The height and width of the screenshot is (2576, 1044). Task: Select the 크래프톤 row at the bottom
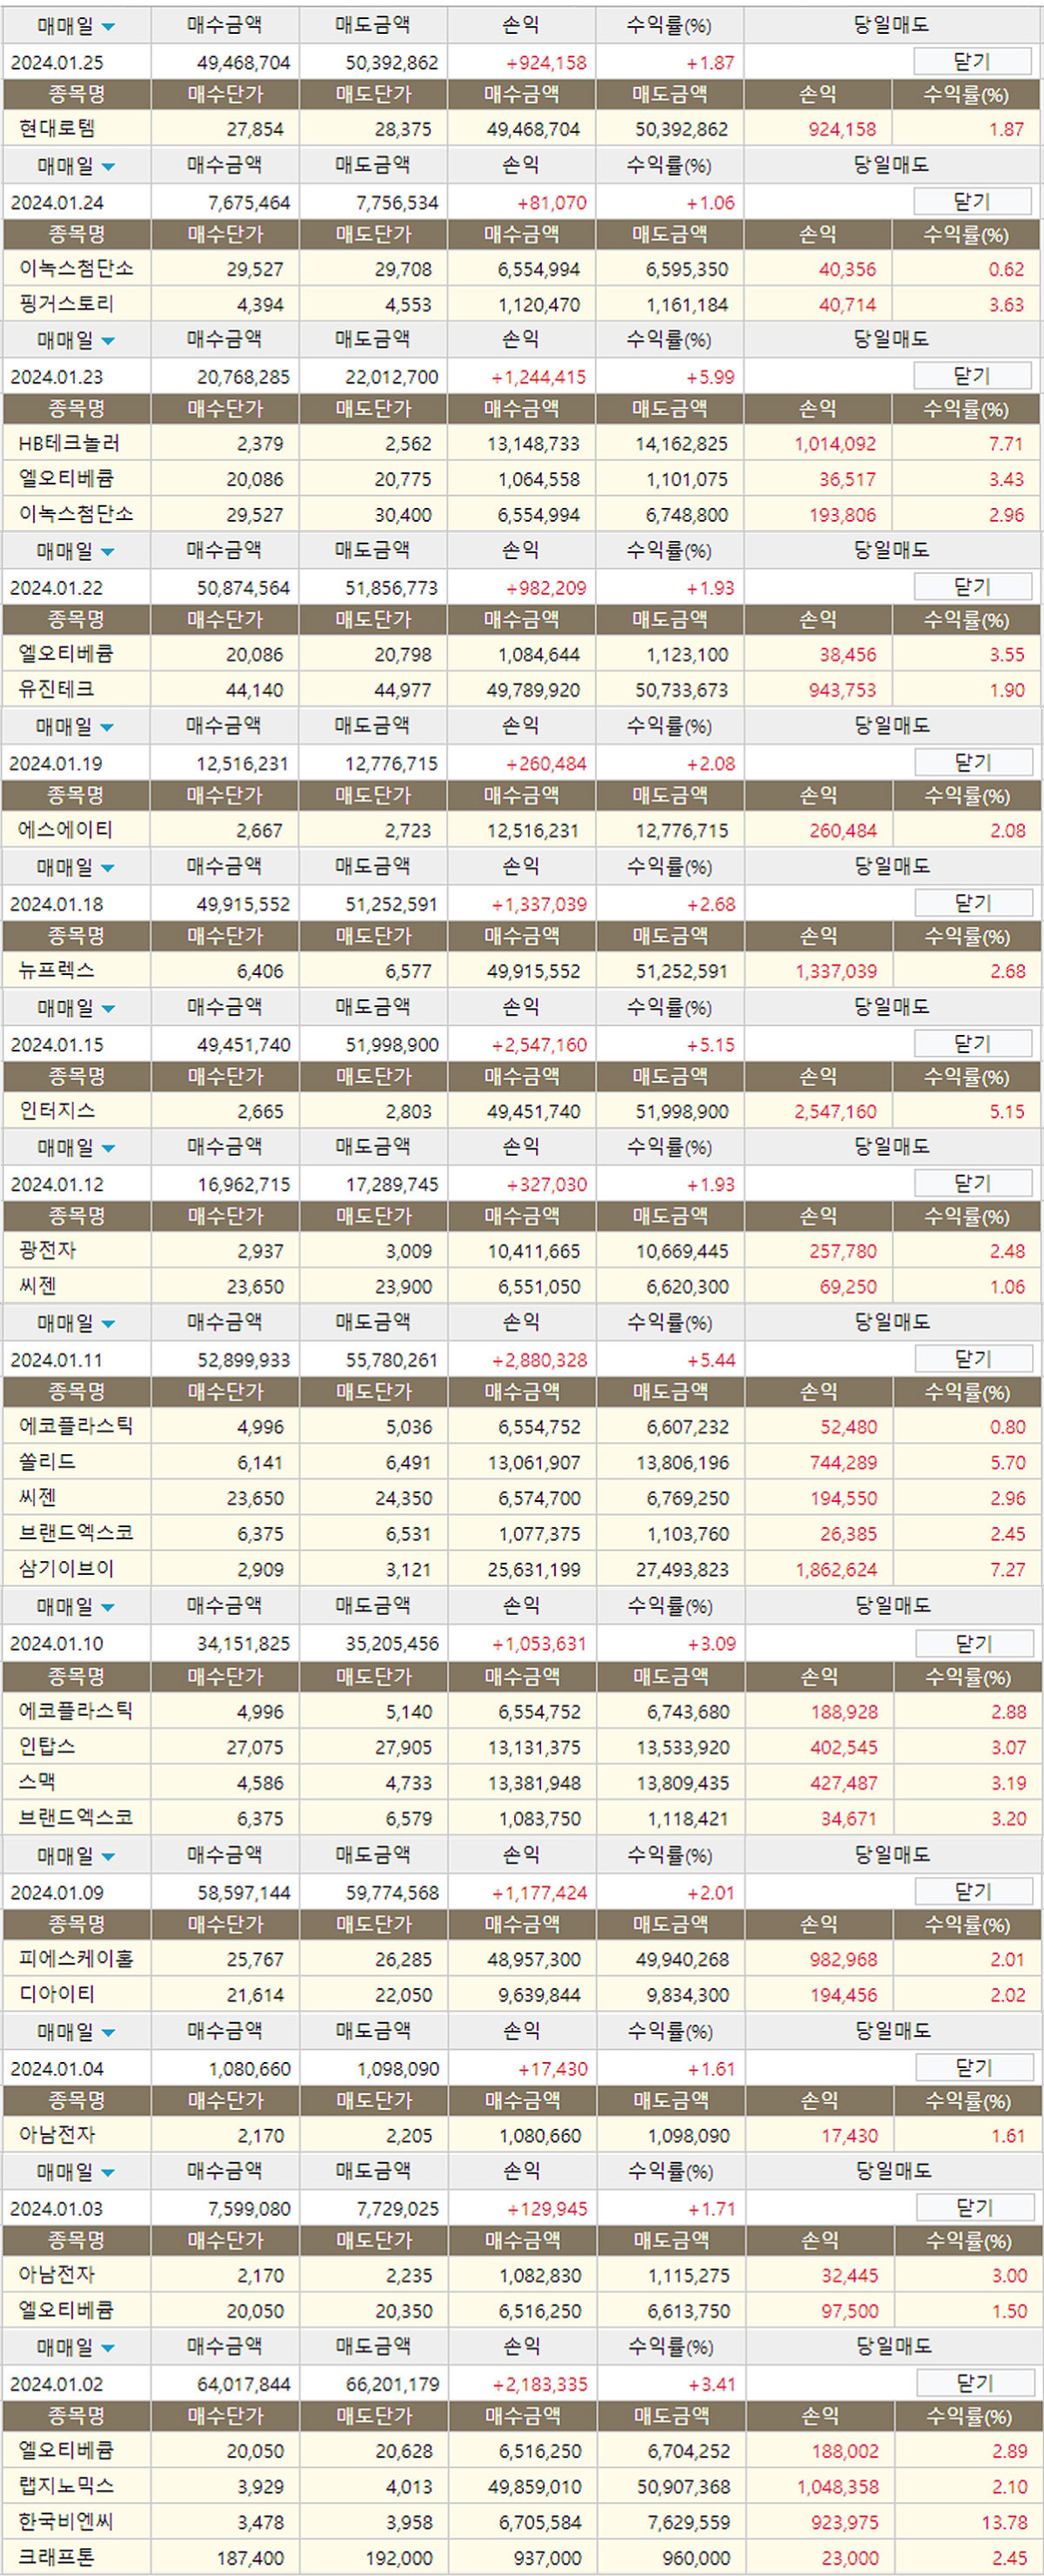(x=57, y=2557)
